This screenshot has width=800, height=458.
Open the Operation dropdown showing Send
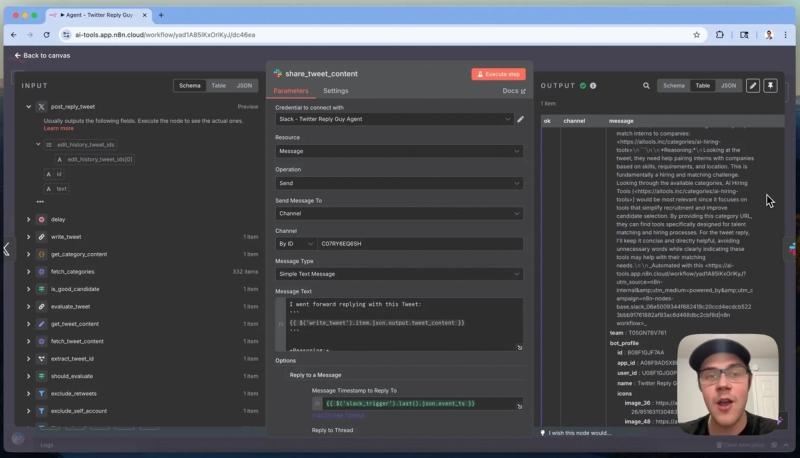[x=399, y=183]
